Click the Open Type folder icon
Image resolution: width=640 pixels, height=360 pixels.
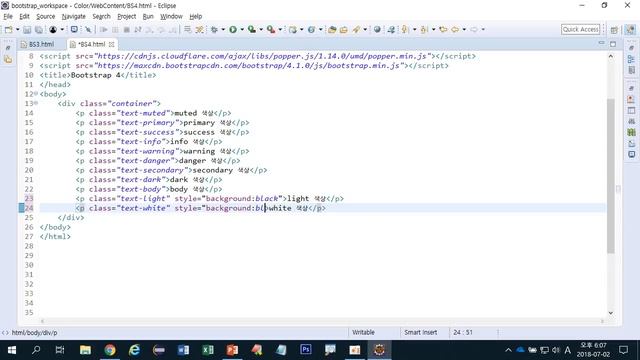332,29
